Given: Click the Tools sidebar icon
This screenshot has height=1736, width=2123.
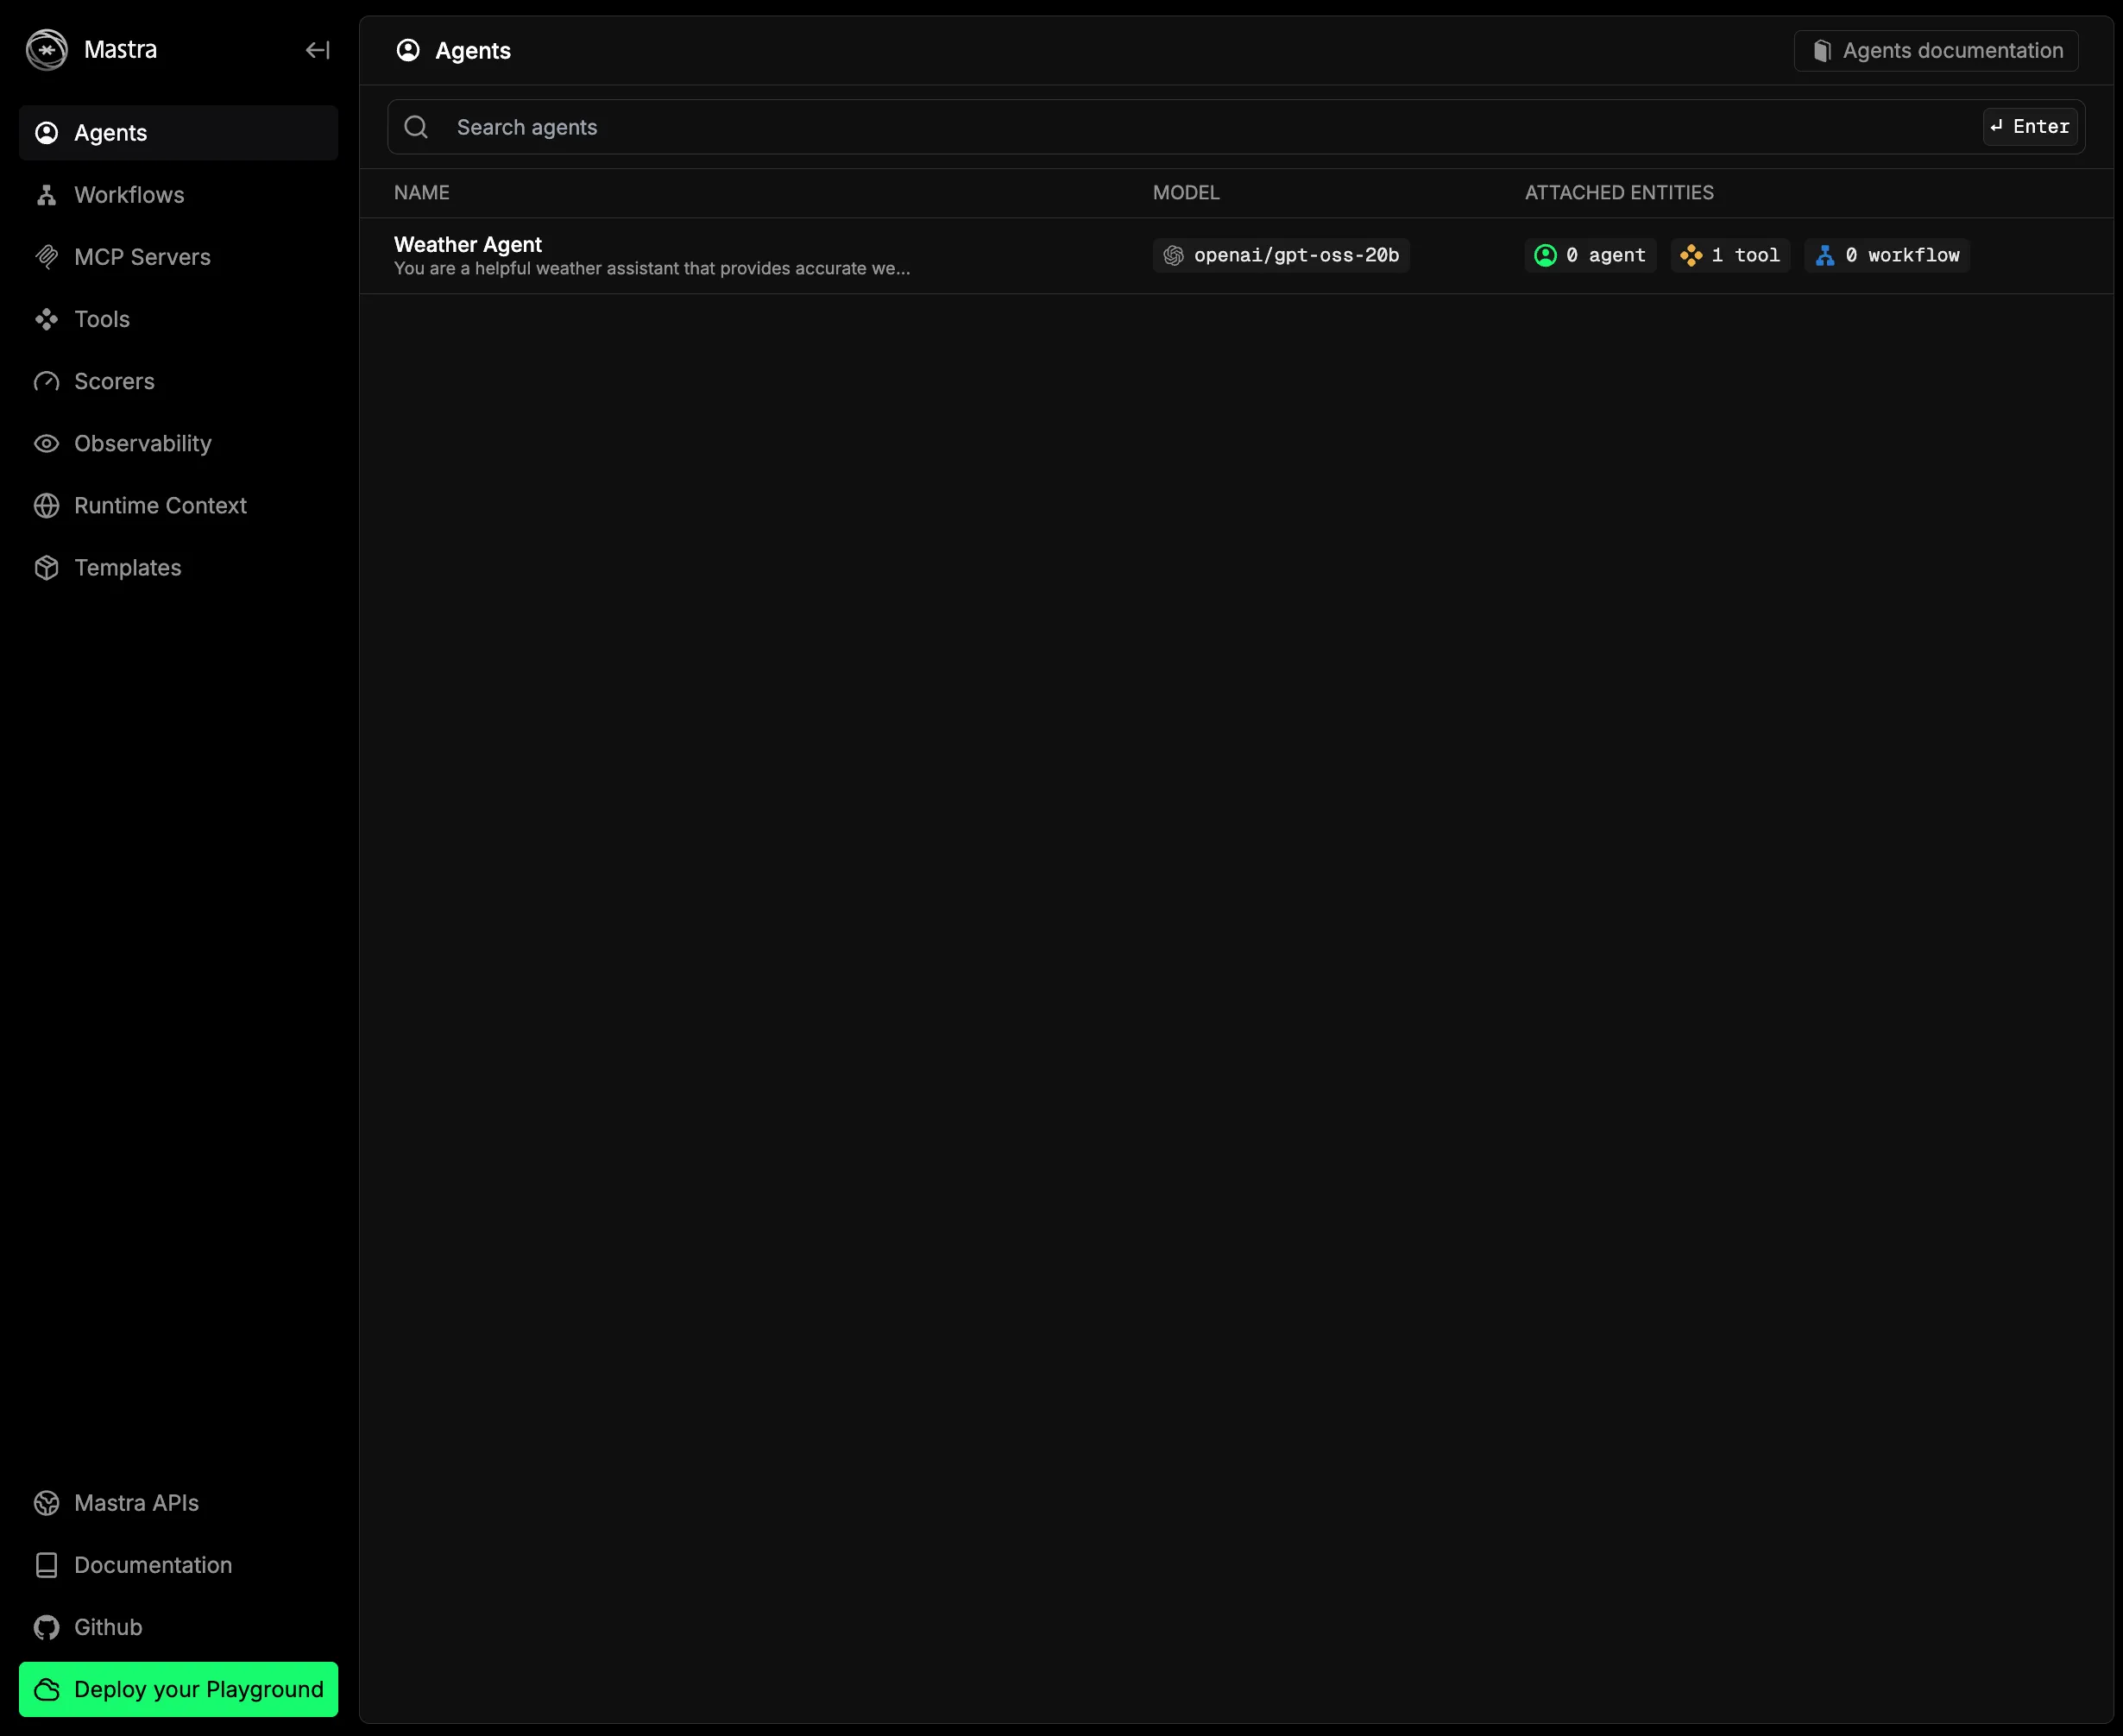Looking at the screenshot, I should click(x=46, y=319).
